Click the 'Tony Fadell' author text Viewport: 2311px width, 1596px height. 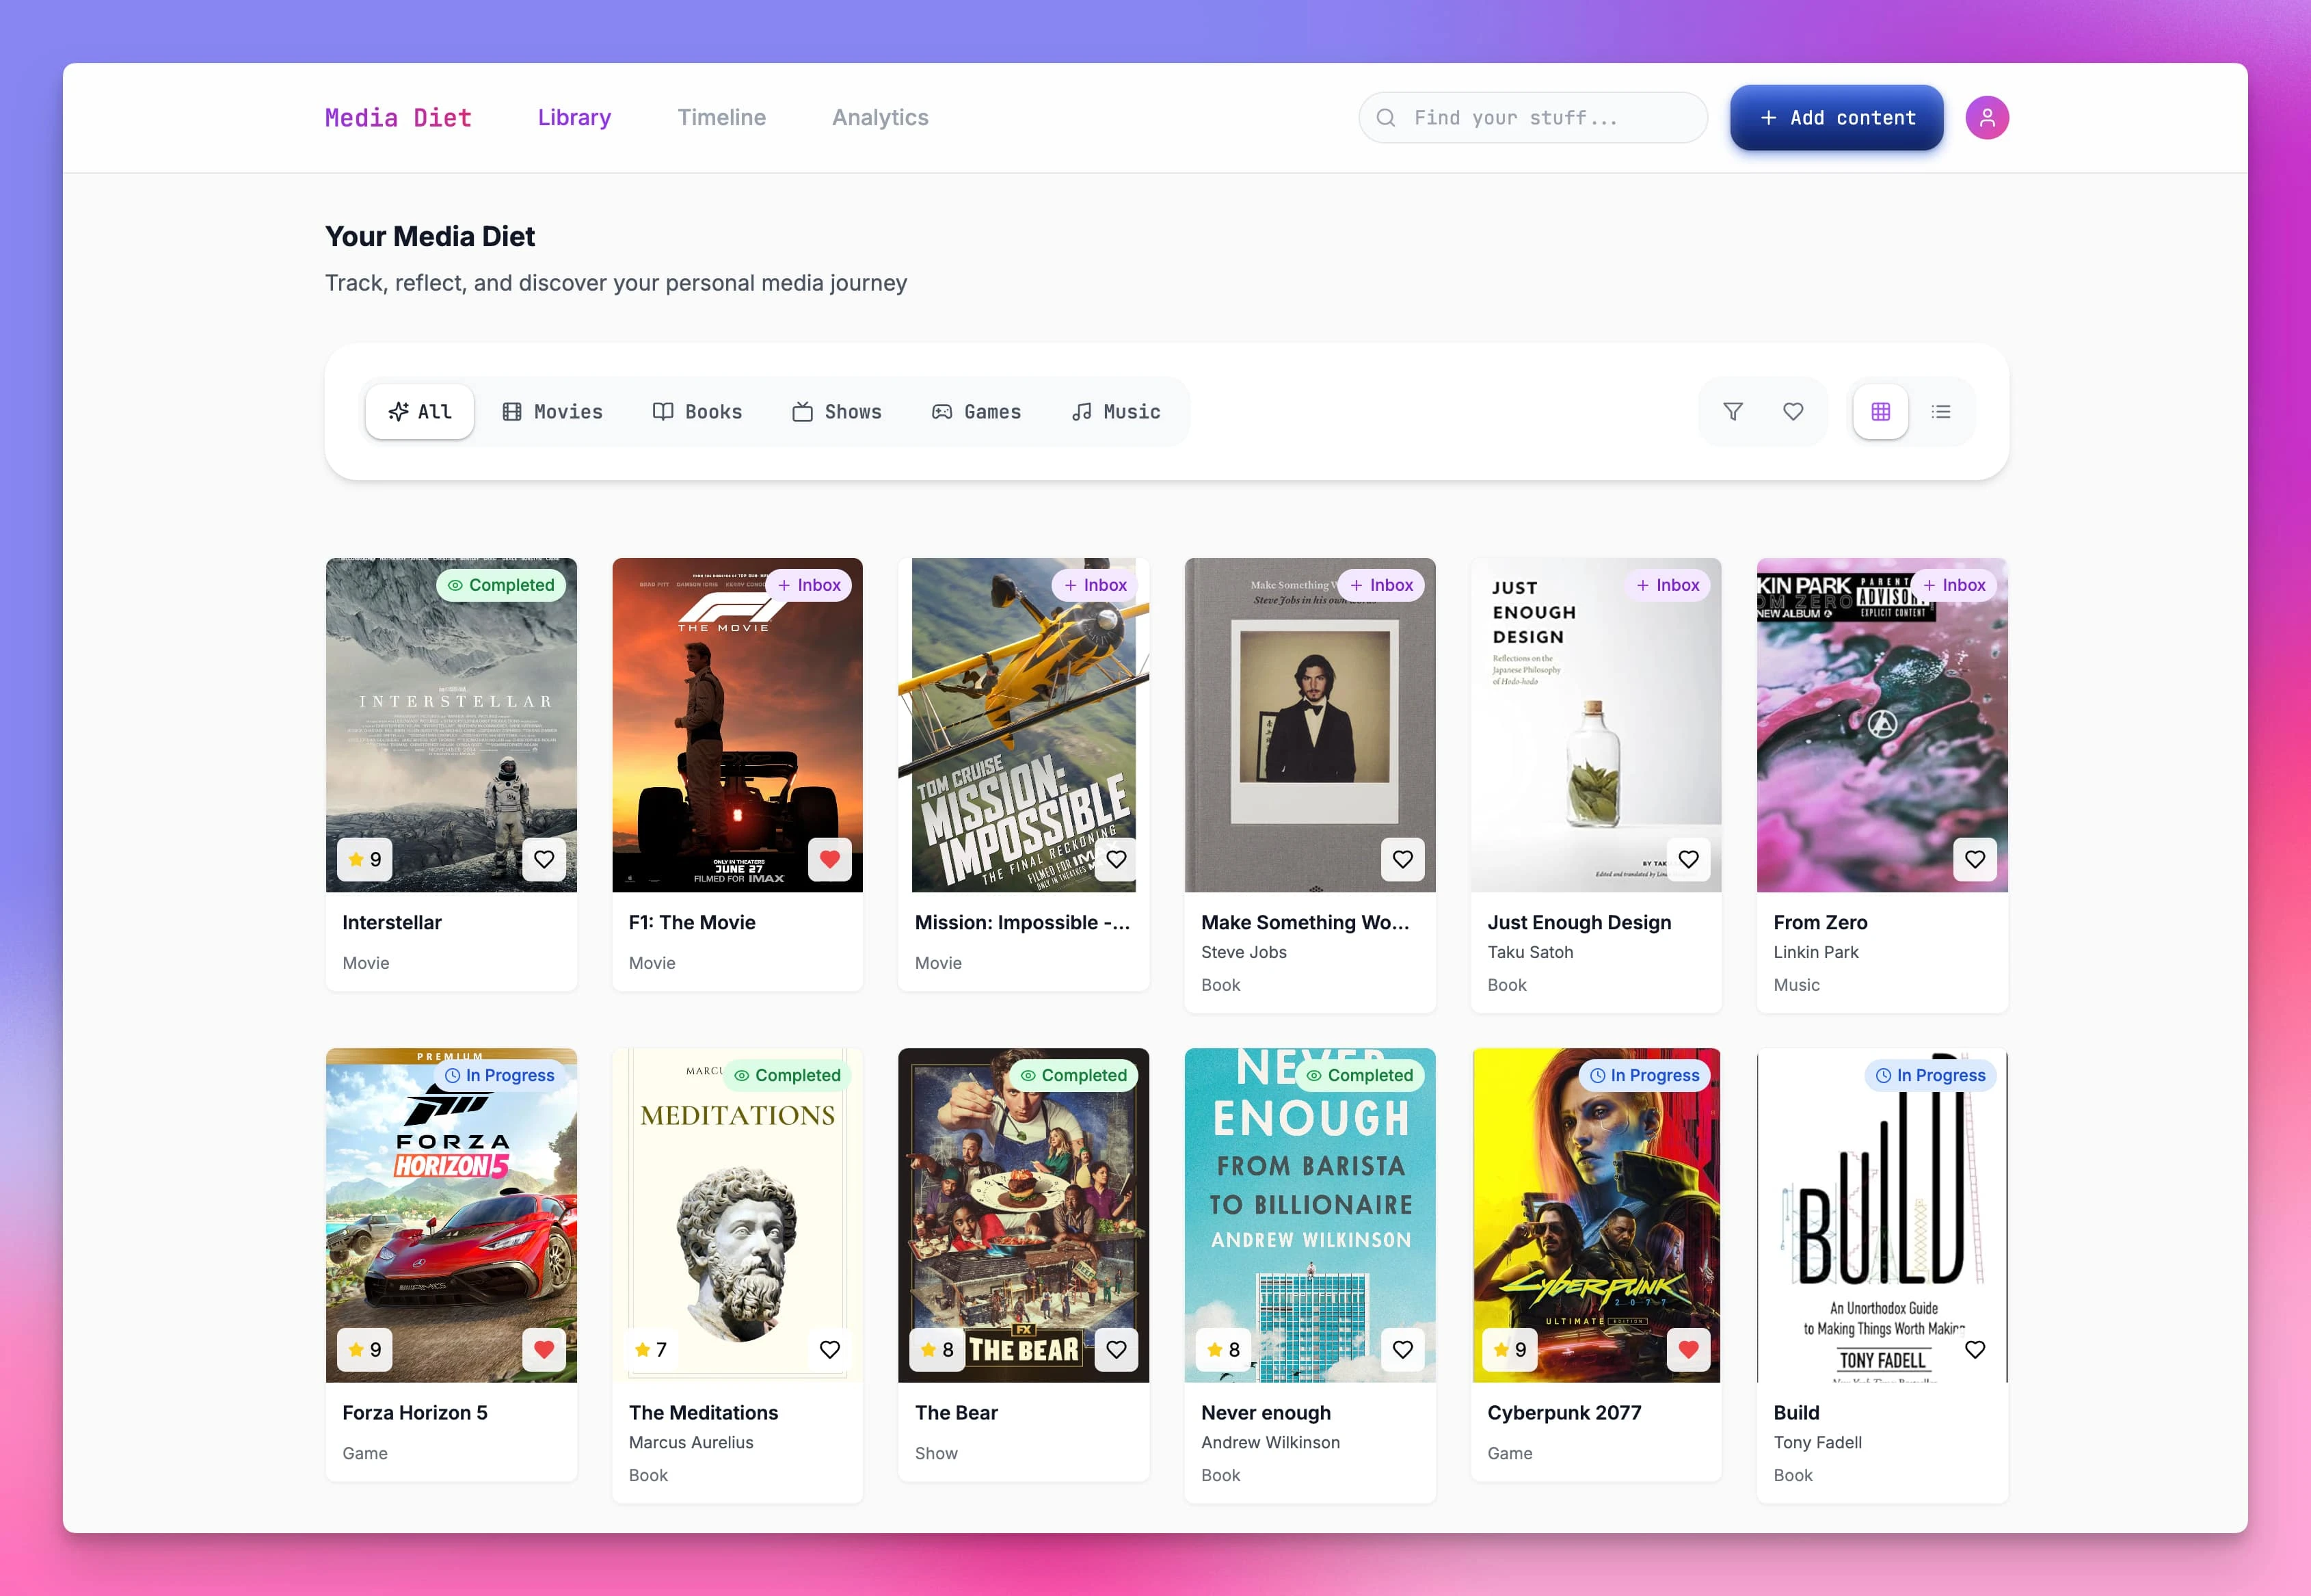(x=1817, y=1442)
